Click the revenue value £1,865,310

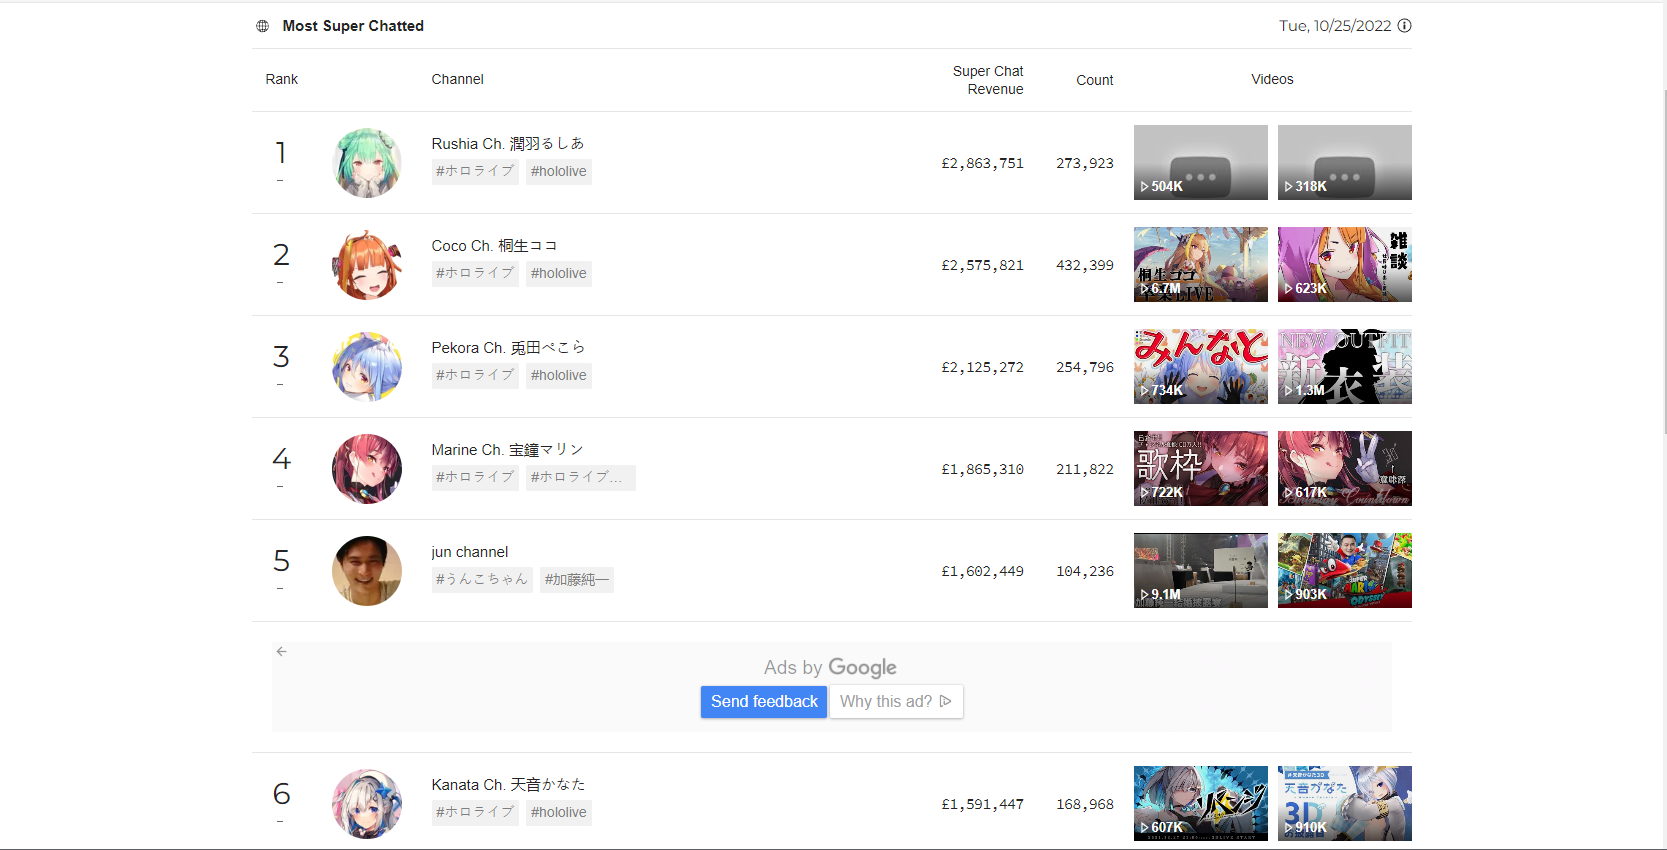point(982,469)
